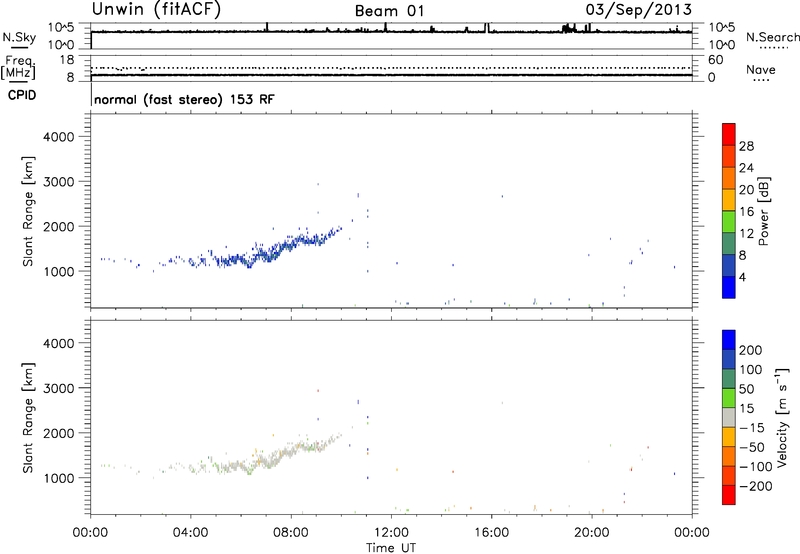The height and width of the screenshot is (554, 800).
Task: Click the date label "03/Sep/2013"
Action: tap(639, 9)
